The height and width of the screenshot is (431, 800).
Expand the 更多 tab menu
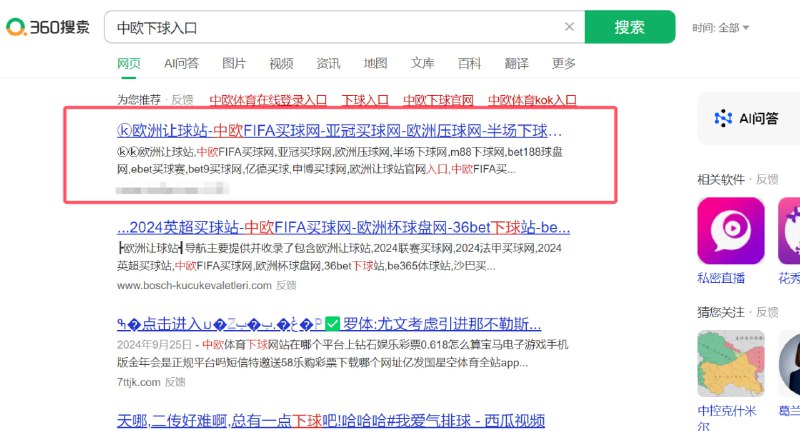tap(564, 63)
